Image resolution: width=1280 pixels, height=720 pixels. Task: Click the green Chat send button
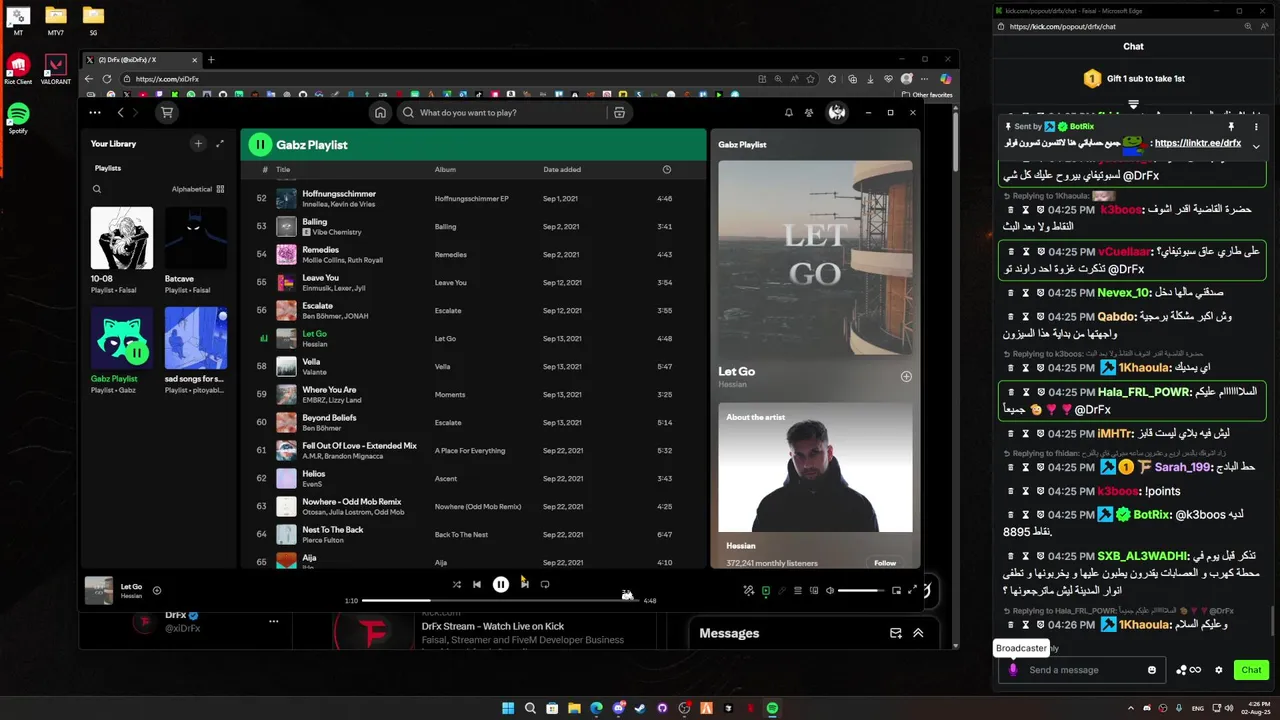coord(1251,670)
